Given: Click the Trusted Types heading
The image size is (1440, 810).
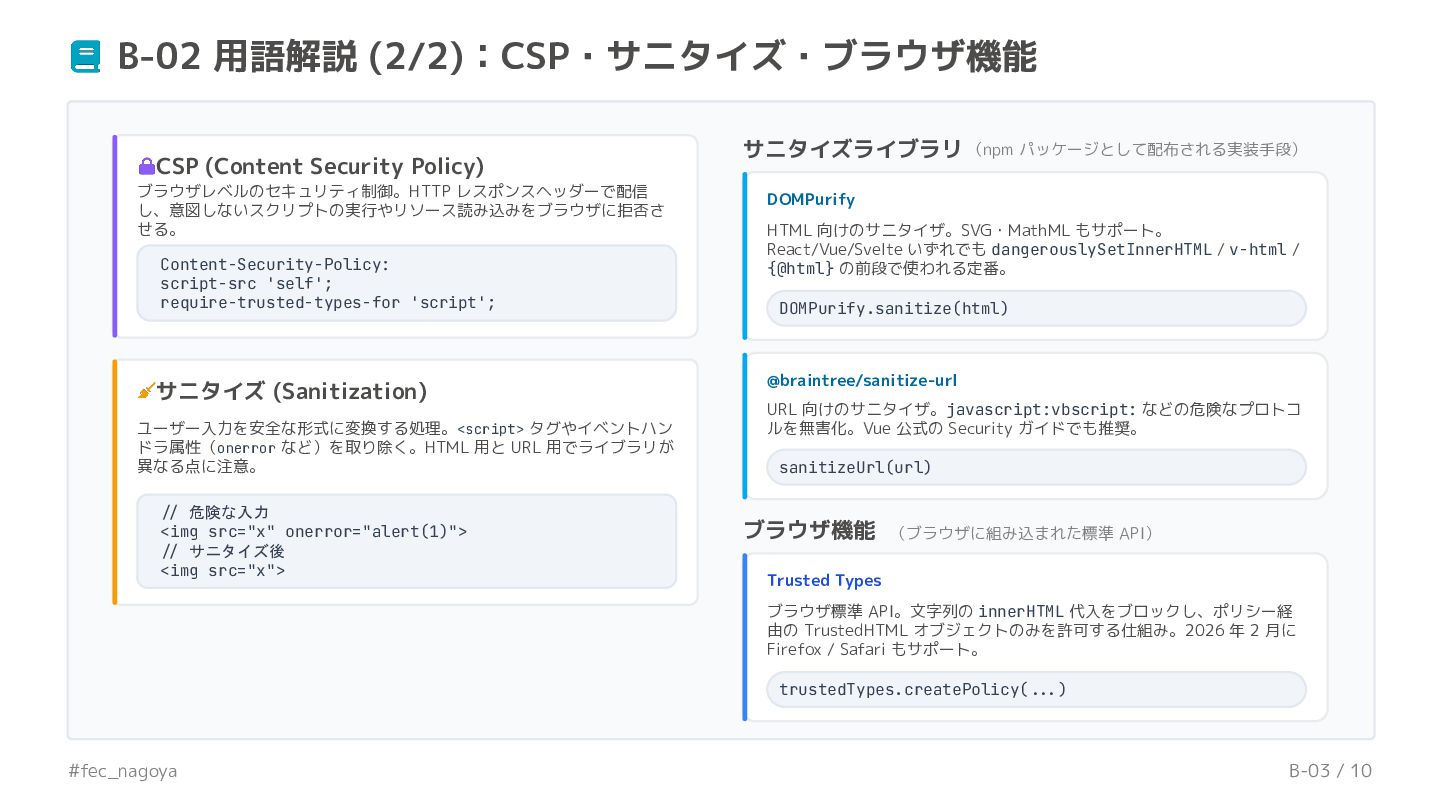Looking at the screenshot, I should click(x=824, y=580).
